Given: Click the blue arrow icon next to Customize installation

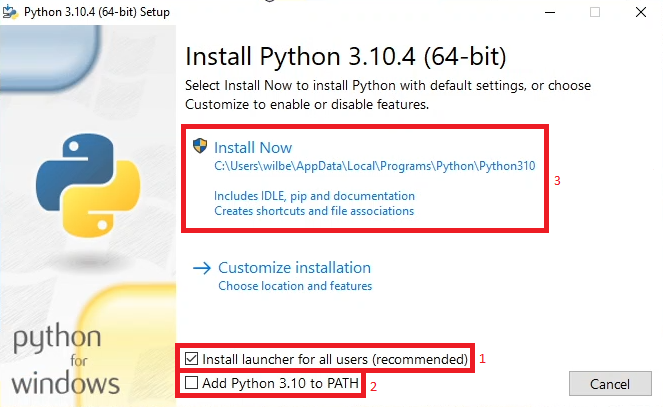Looking at the screenshot, I should click(202, 268).
